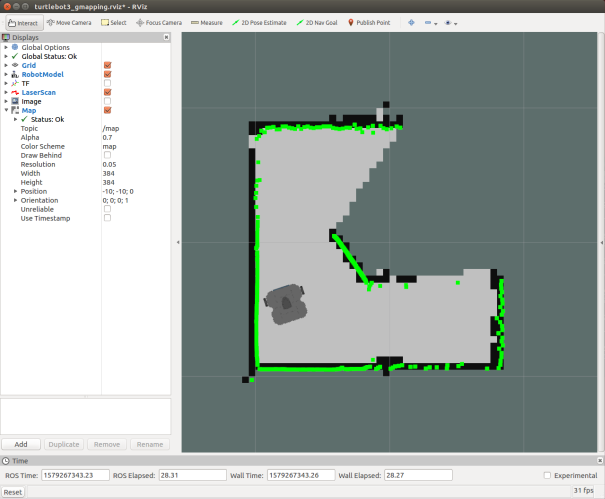Toggle the LaserScan display checkbox
This screenshot has height=499, width=605.
point(107,92)
